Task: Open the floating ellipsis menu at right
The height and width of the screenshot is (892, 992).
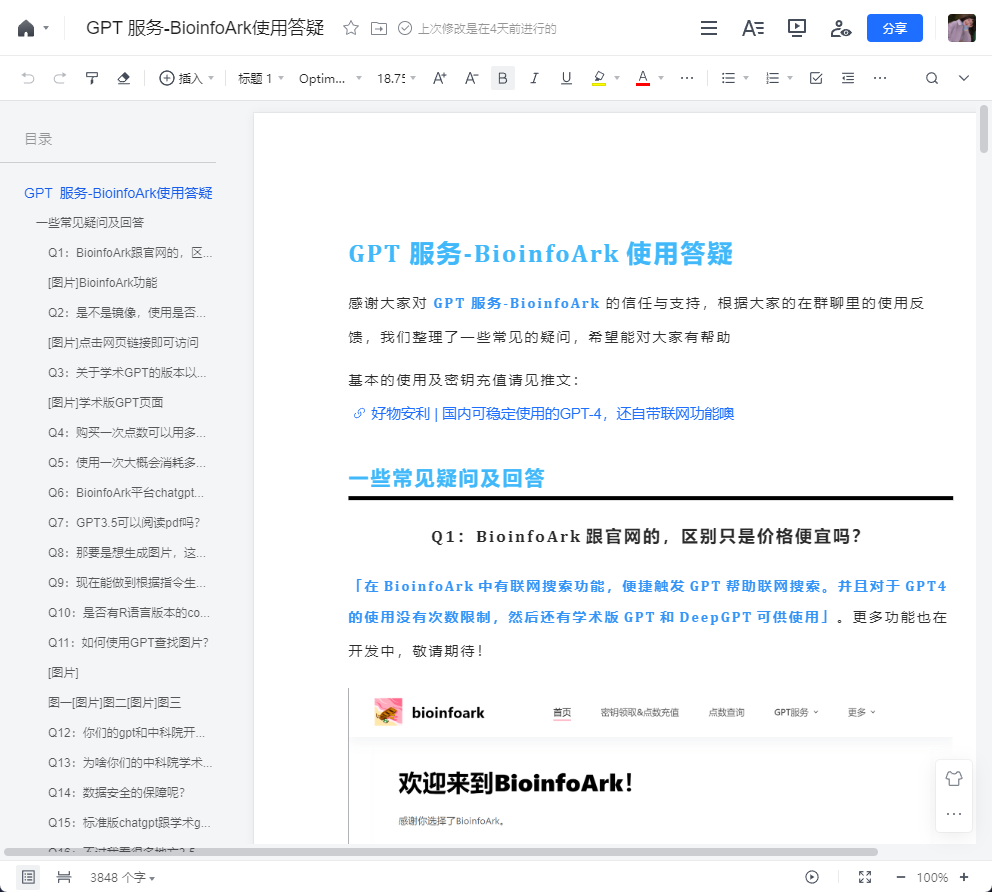Action: click(954, 814)
